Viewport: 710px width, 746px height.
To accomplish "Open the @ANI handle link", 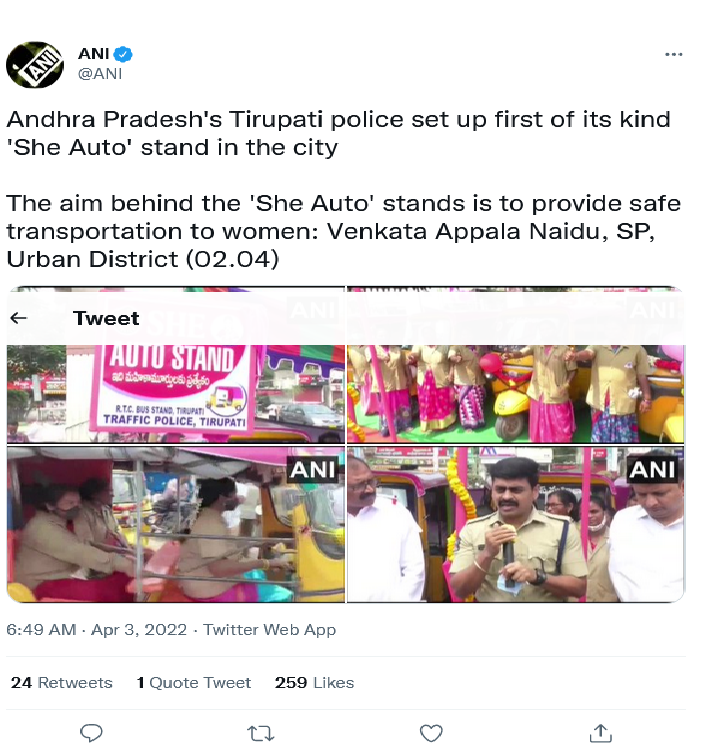I will click(x=100, y=74).
